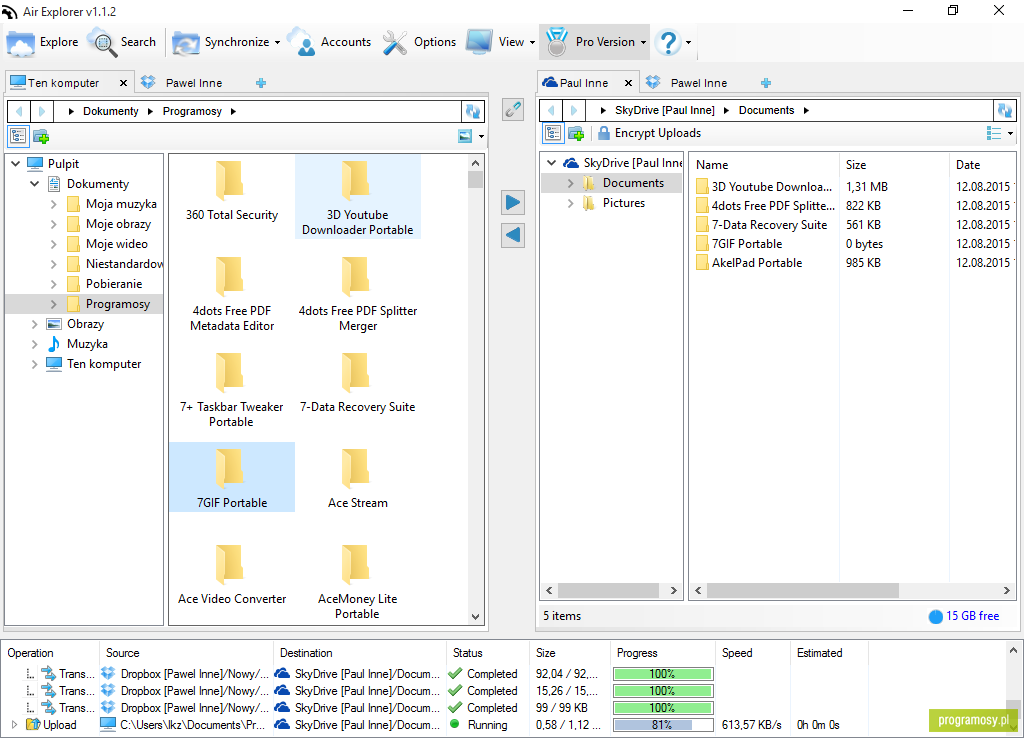Image resolution: width=1024 pixels, height=738 pixels.
Task: Switch to the Paul Inne tab
Action: 584,83
